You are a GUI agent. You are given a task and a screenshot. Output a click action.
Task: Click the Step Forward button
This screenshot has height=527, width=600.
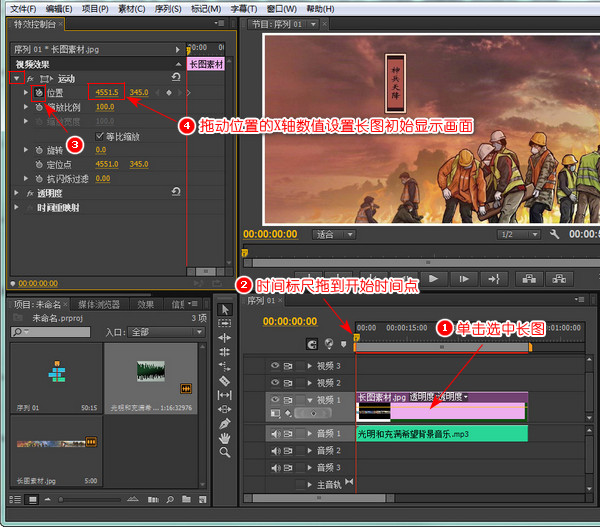point(464,279)
